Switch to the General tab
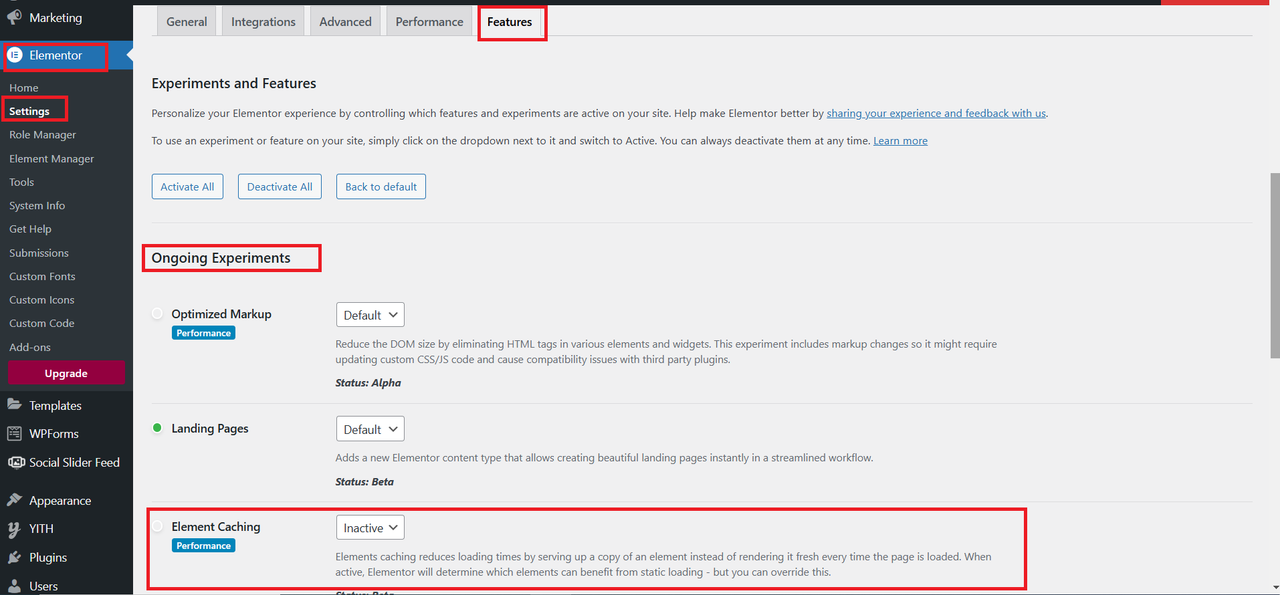 (x=187, y=21)
